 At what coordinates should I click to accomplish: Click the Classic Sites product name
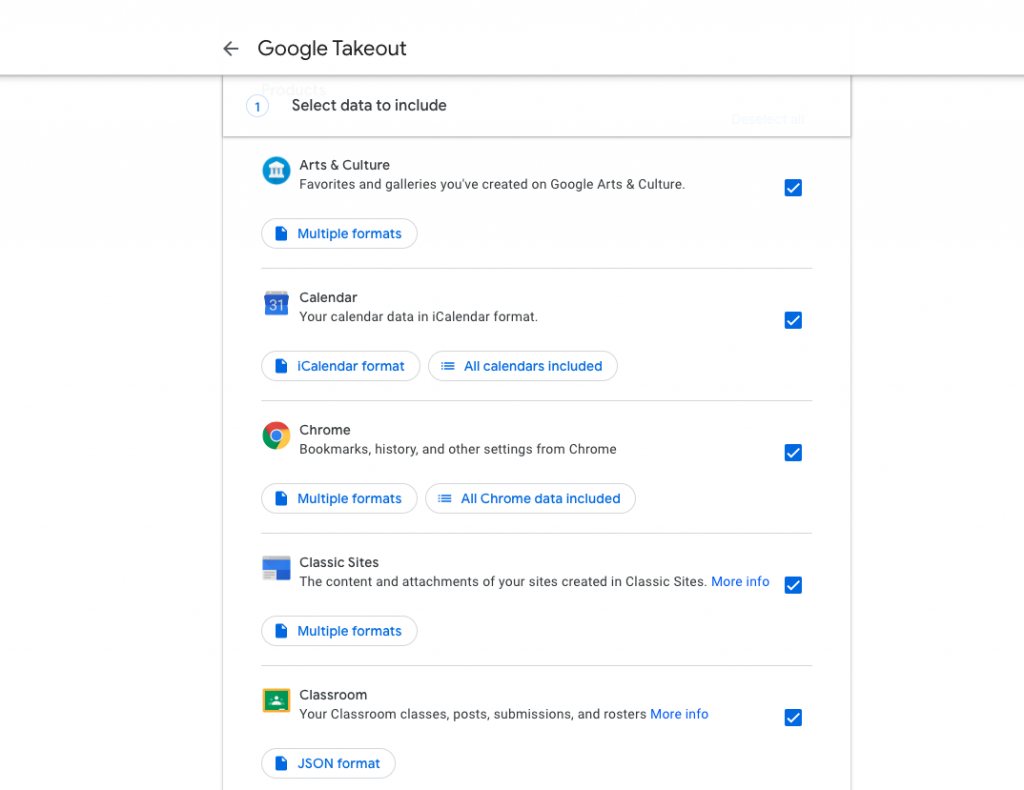coord(339,563)
